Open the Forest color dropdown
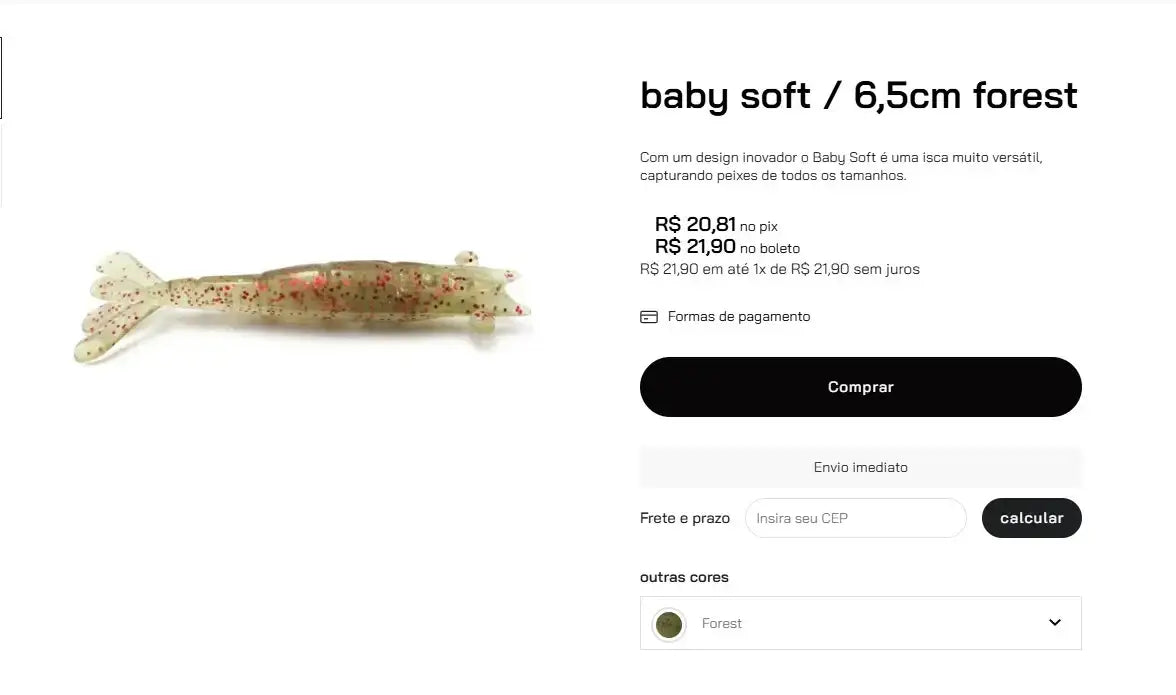The height and width of the screenshot is (695, 1176). pos(860,623)
